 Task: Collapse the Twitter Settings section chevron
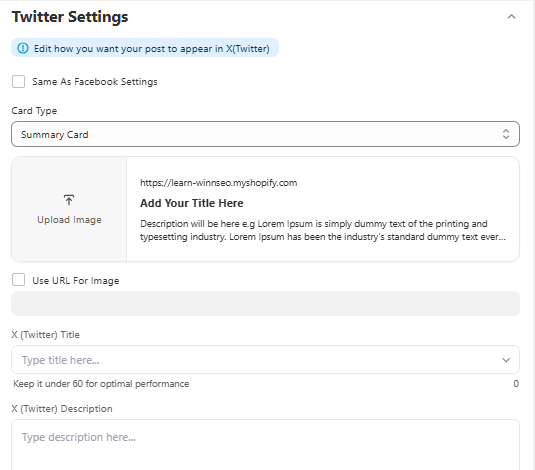pos(511,17)
